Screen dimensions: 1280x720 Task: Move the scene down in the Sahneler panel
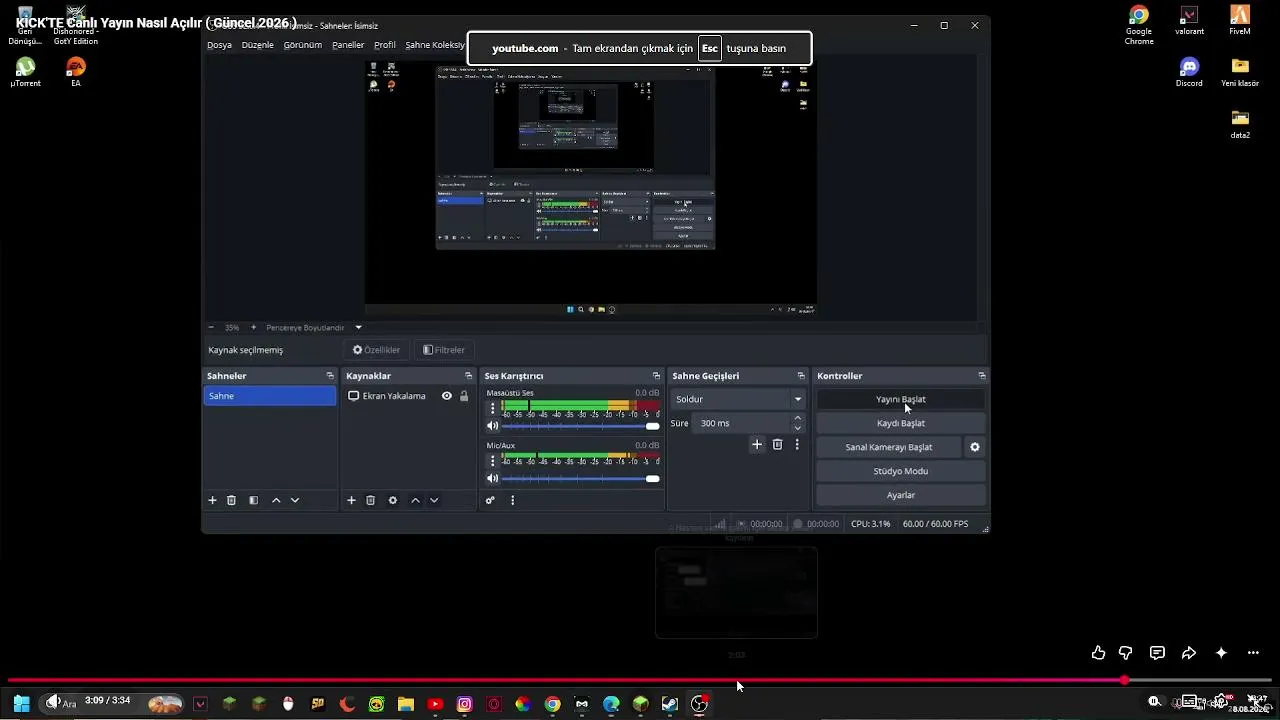pos(295,500)
